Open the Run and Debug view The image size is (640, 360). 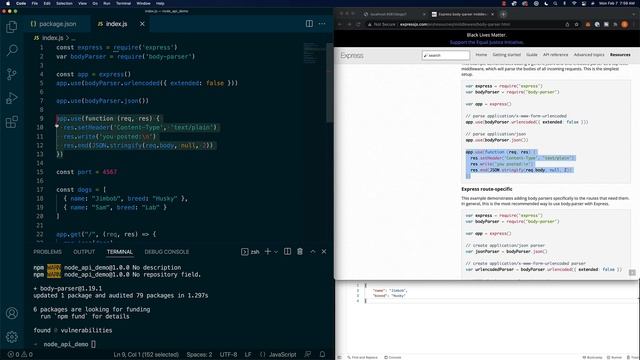click(12, 98)
